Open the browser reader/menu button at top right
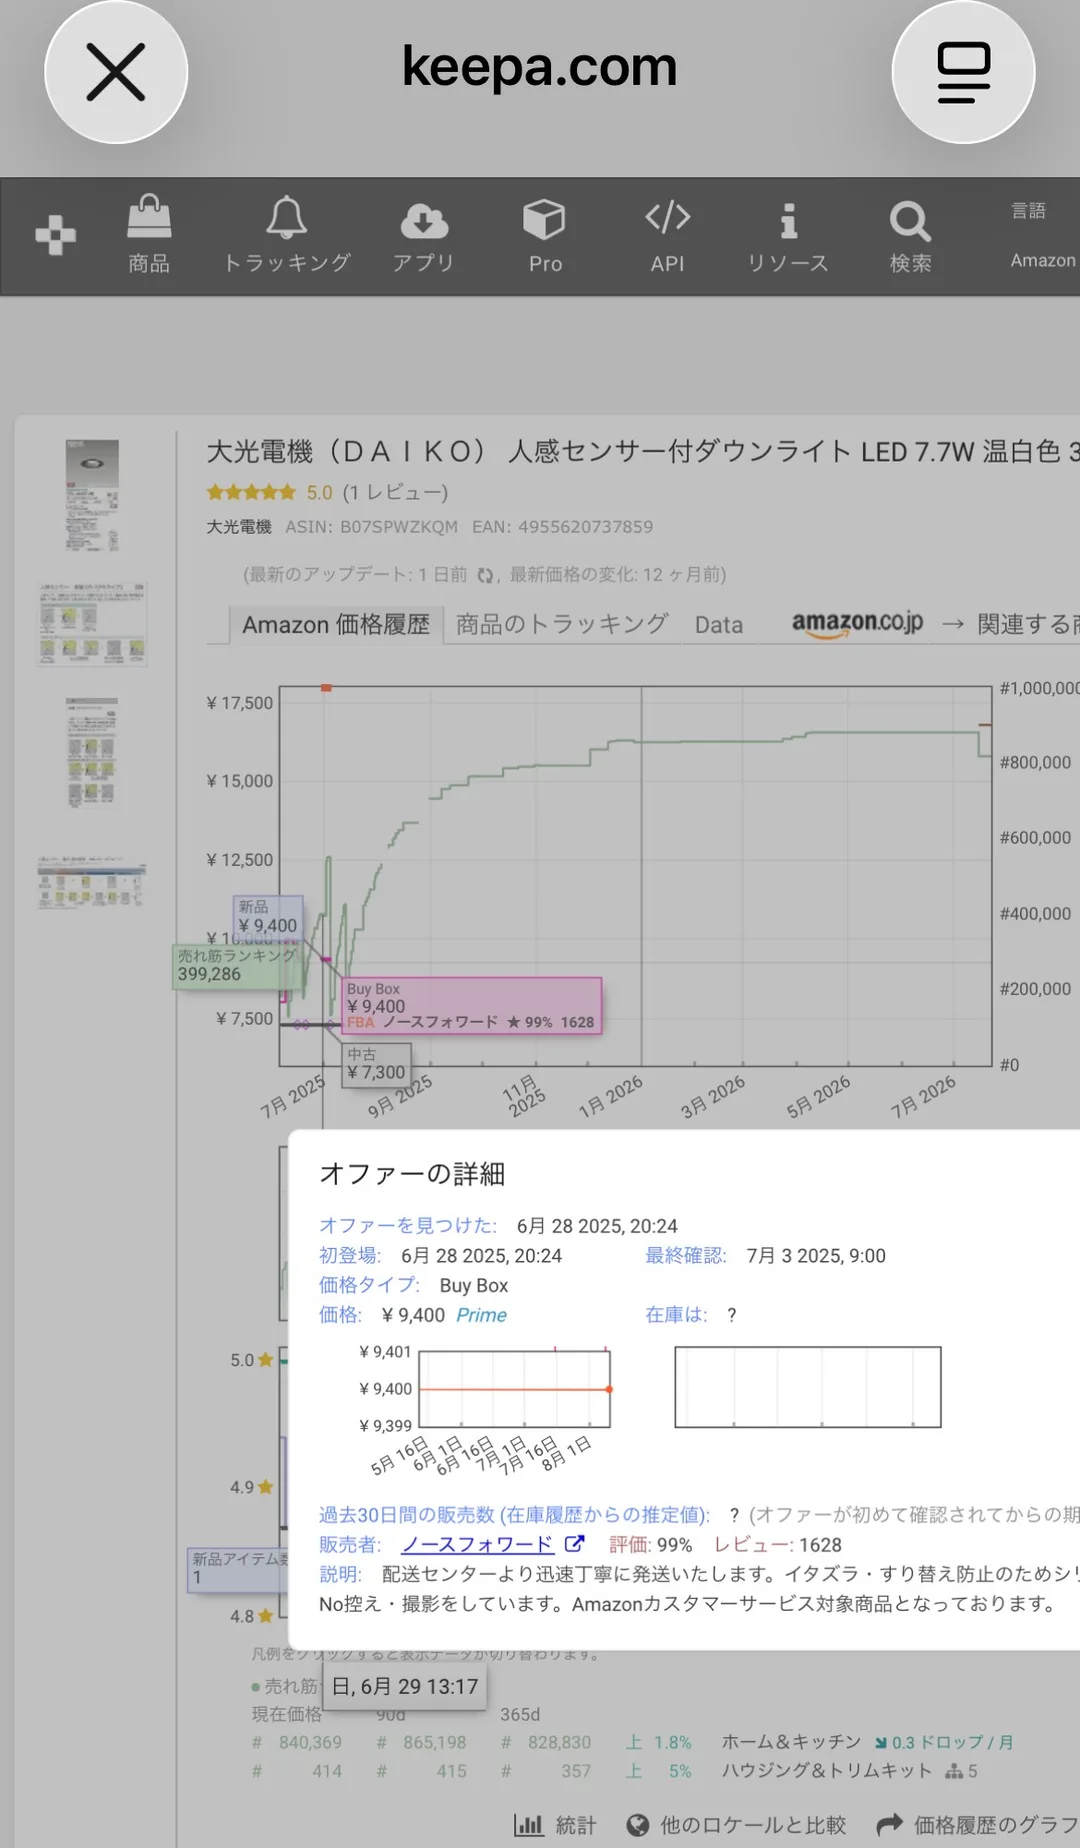The image size is (1080, 1848). tap(963, 72)
